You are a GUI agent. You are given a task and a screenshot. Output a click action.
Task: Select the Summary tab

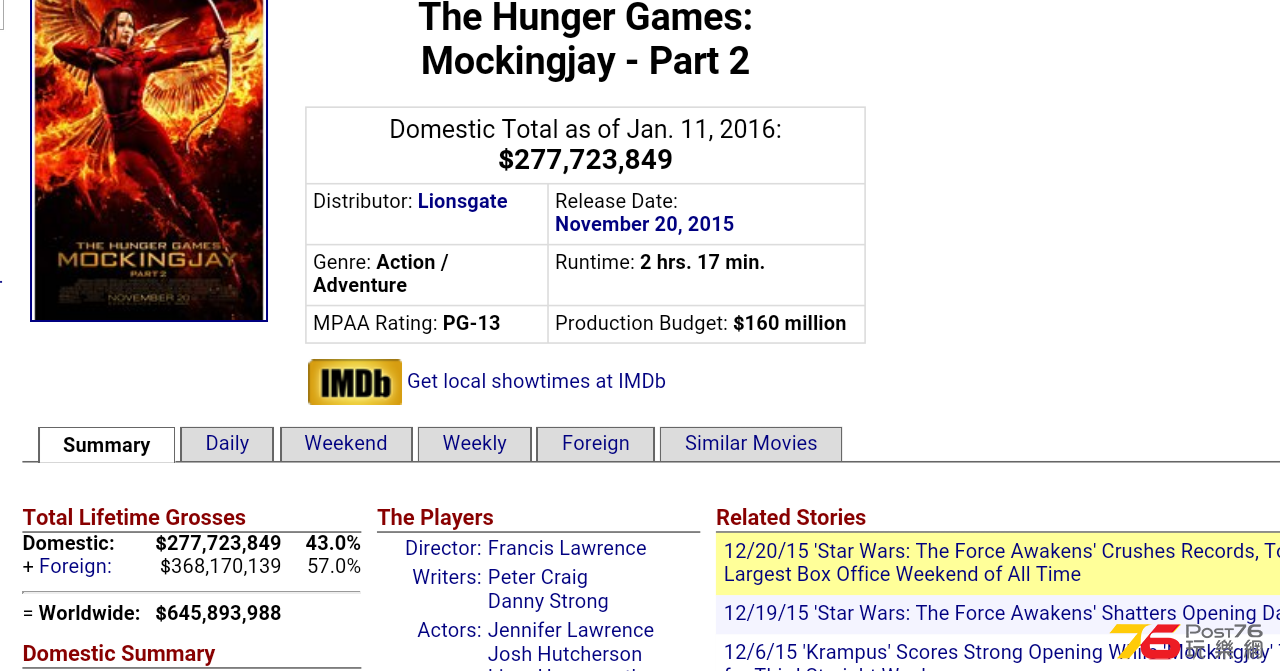(x=107, y=445)
